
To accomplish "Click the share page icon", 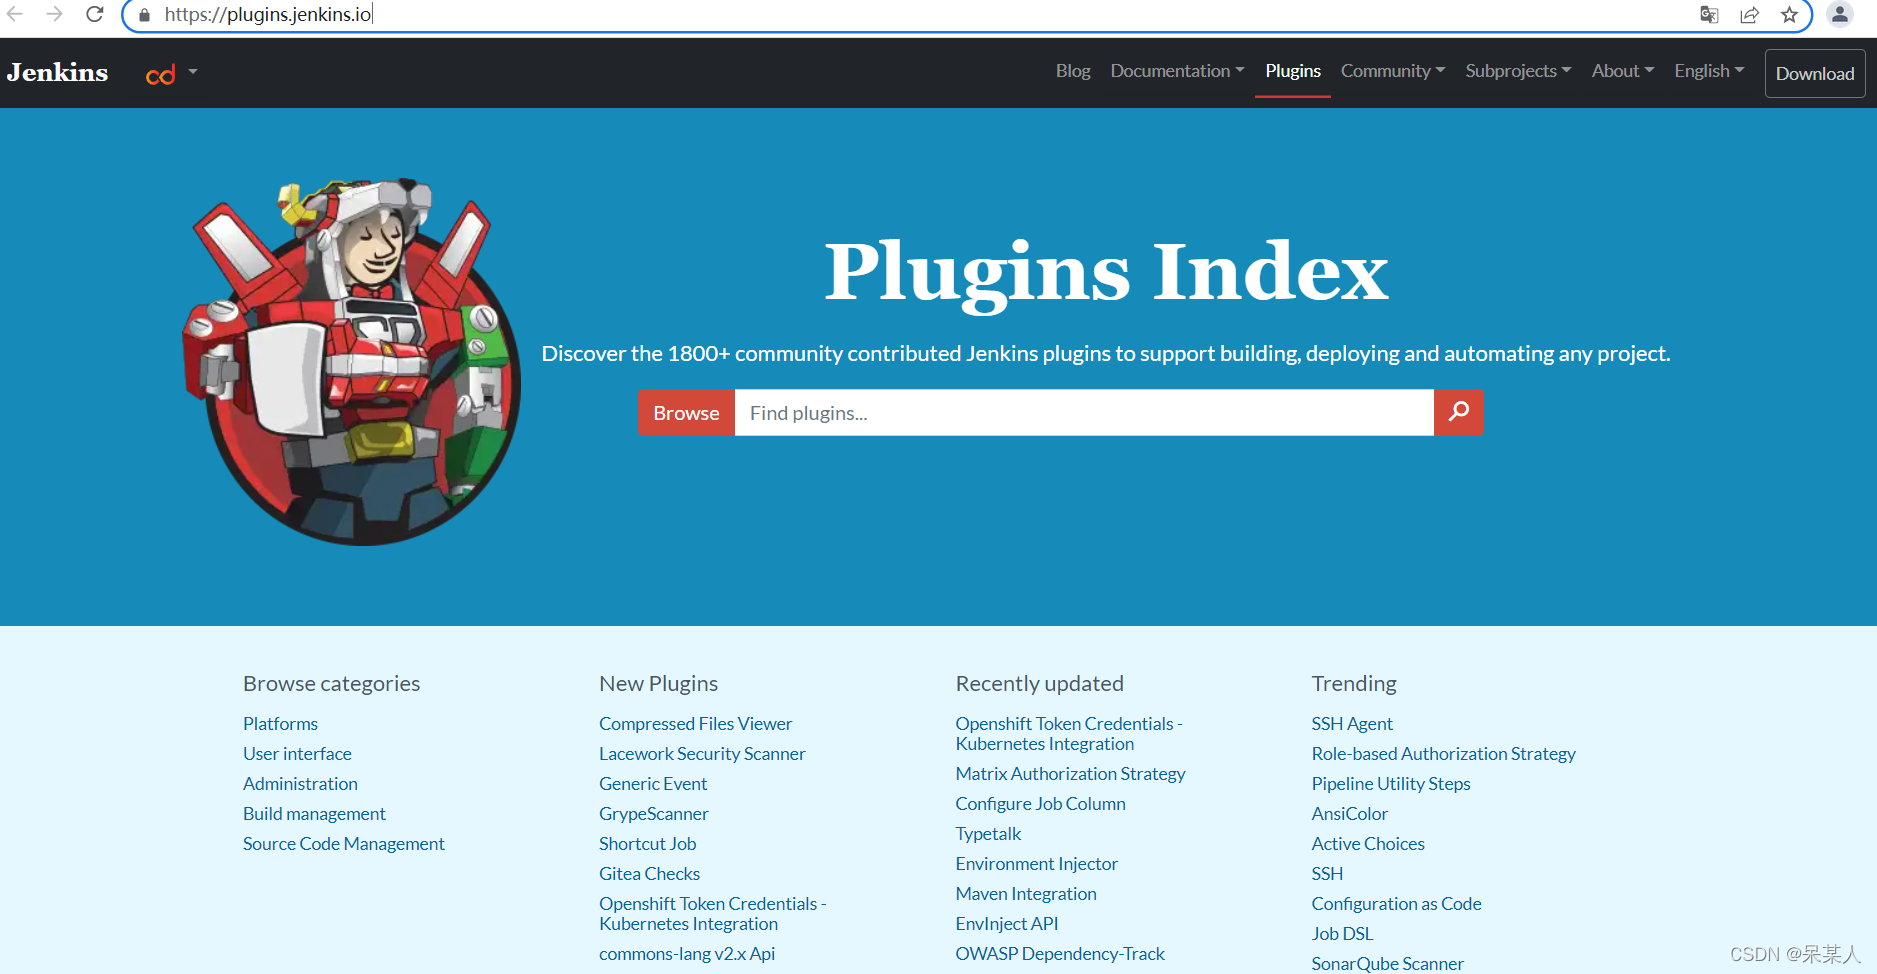I will [x=1749, y=14].
